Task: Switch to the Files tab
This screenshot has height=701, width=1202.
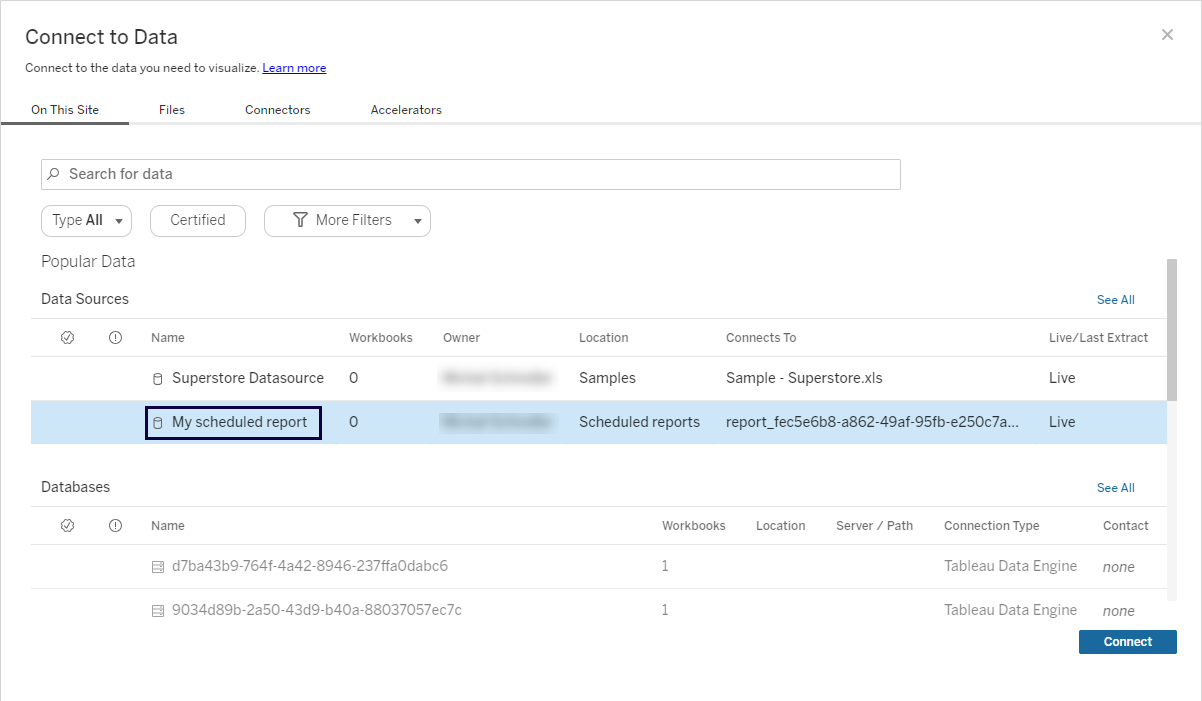Action: tap(172, 110)
